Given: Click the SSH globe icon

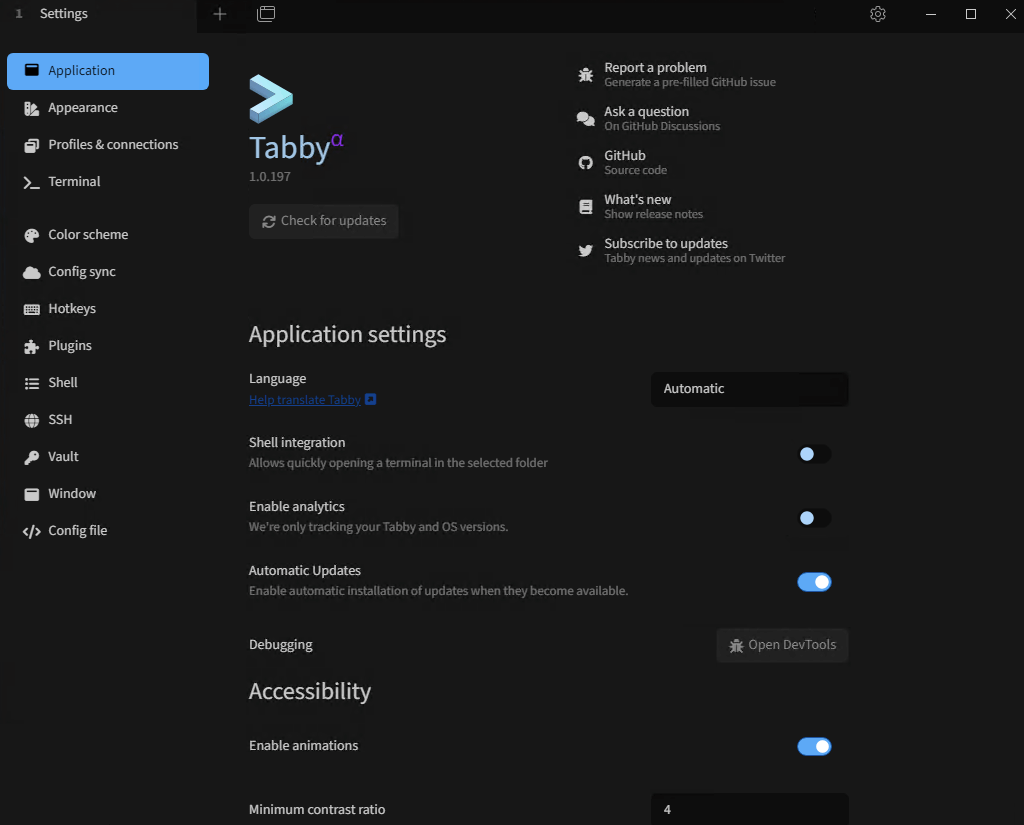Looking at the screenshot, I should (x=31, y=421).
